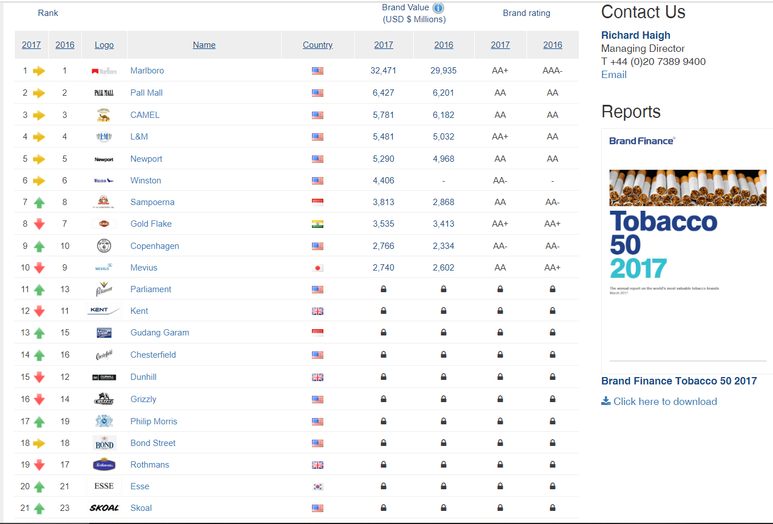
Task: Click the ESSE logo
Action: click(x=104, y=486)
